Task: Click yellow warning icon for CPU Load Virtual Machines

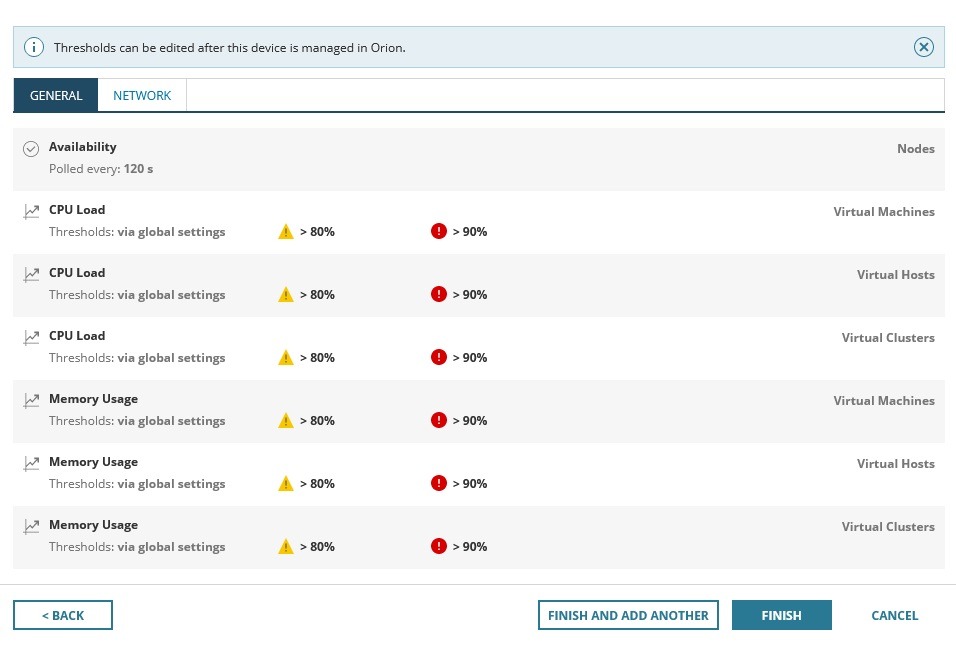Action: [286, 232]
